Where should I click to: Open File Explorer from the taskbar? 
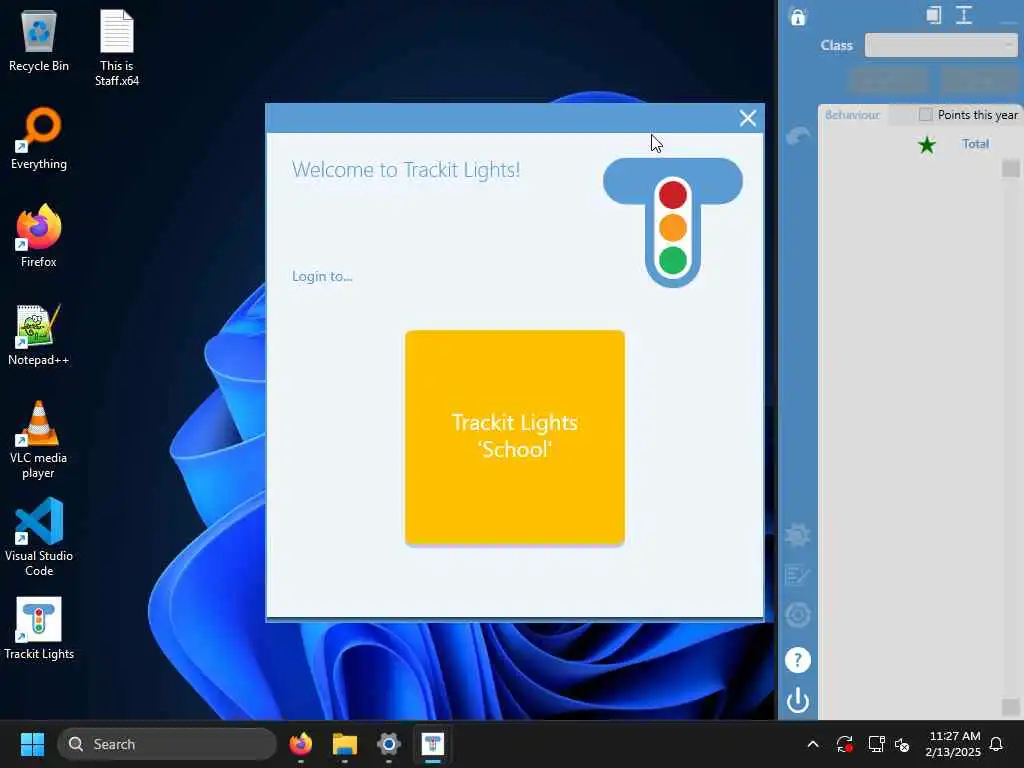pyautogui.click(x=345, y=744)
